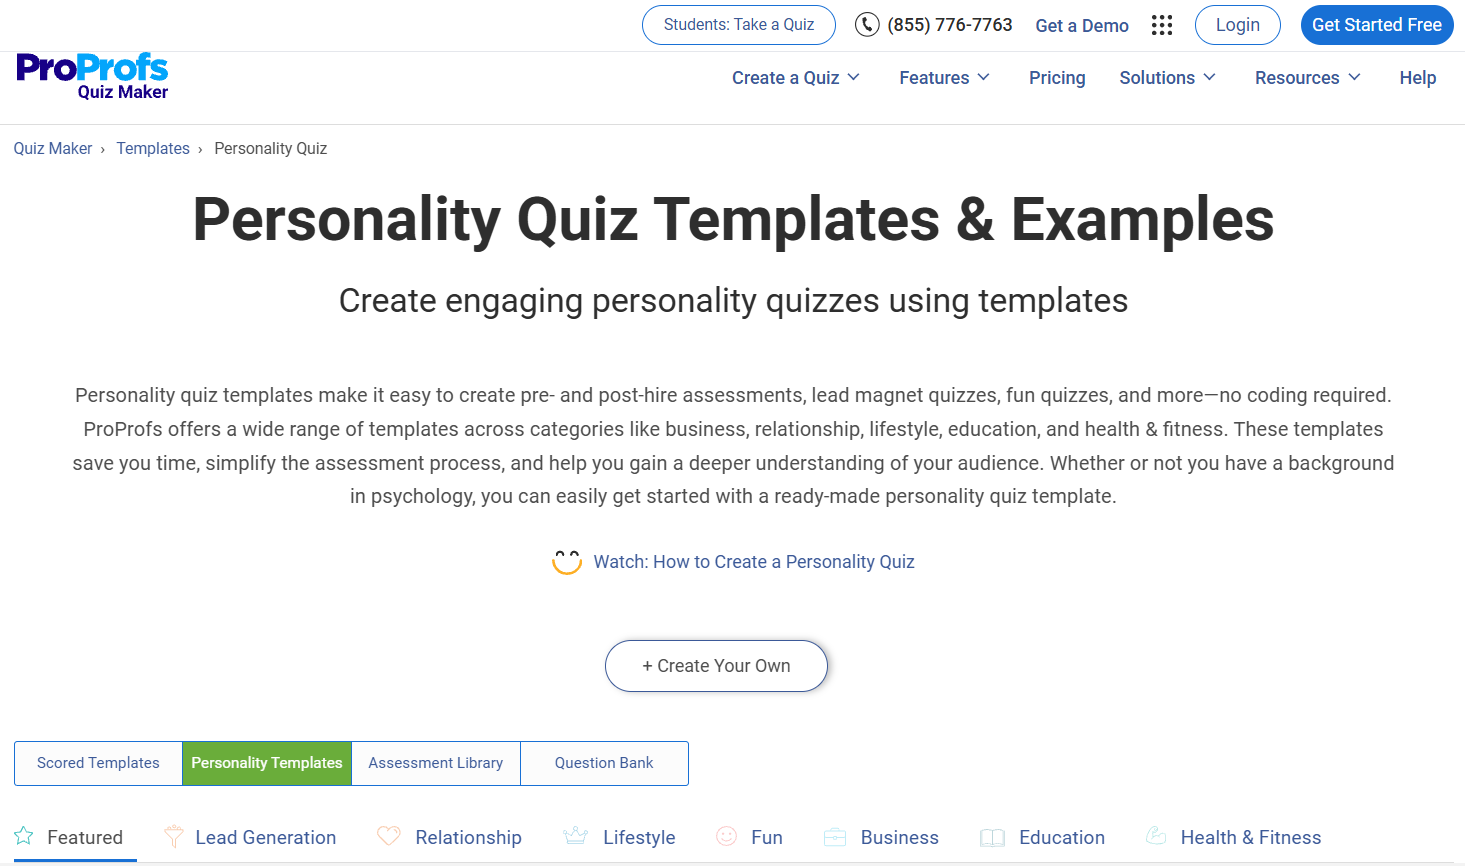Click the phone receiver icon in the header

point(866,24)
